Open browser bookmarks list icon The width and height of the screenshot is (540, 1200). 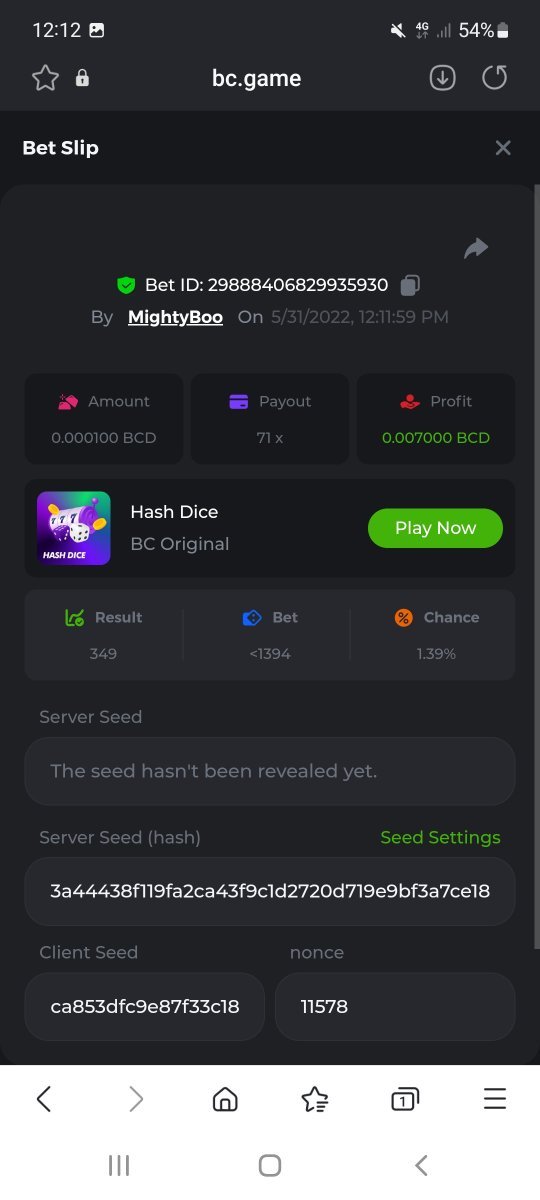point(315,1100)
